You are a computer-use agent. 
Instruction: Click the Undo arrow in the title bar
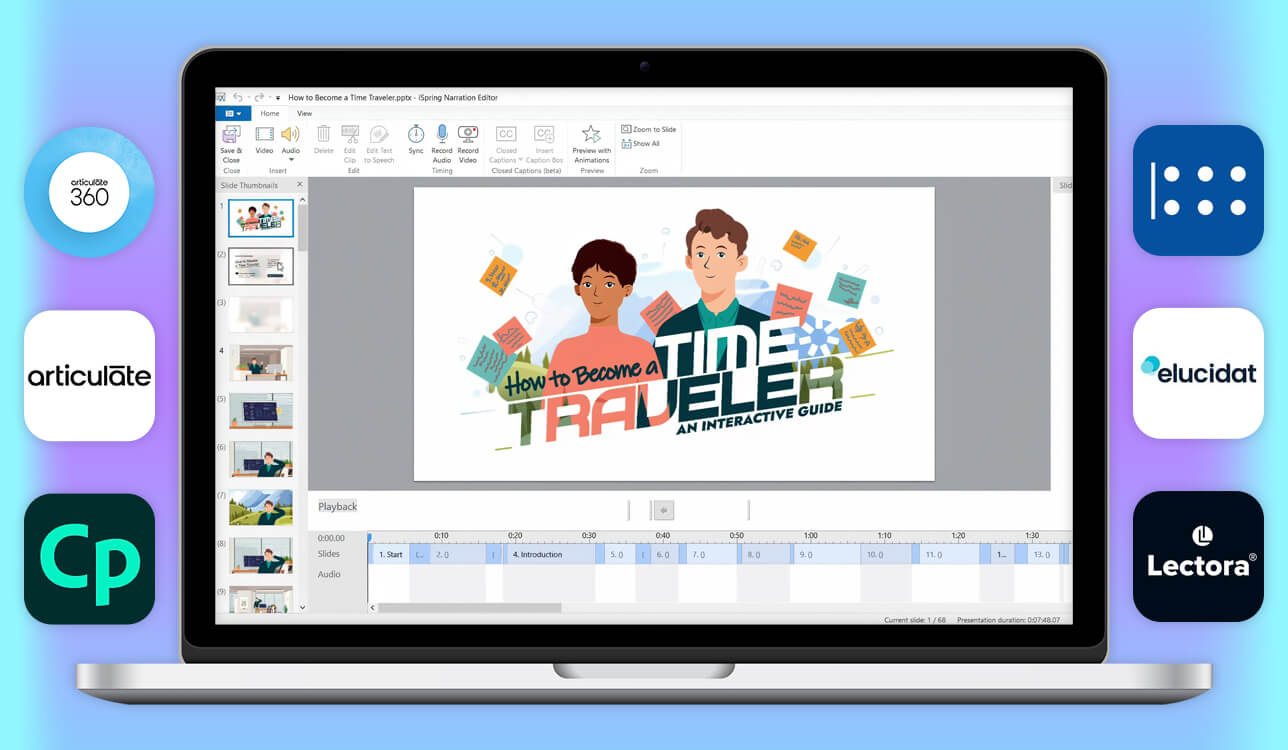coord(238,97)
